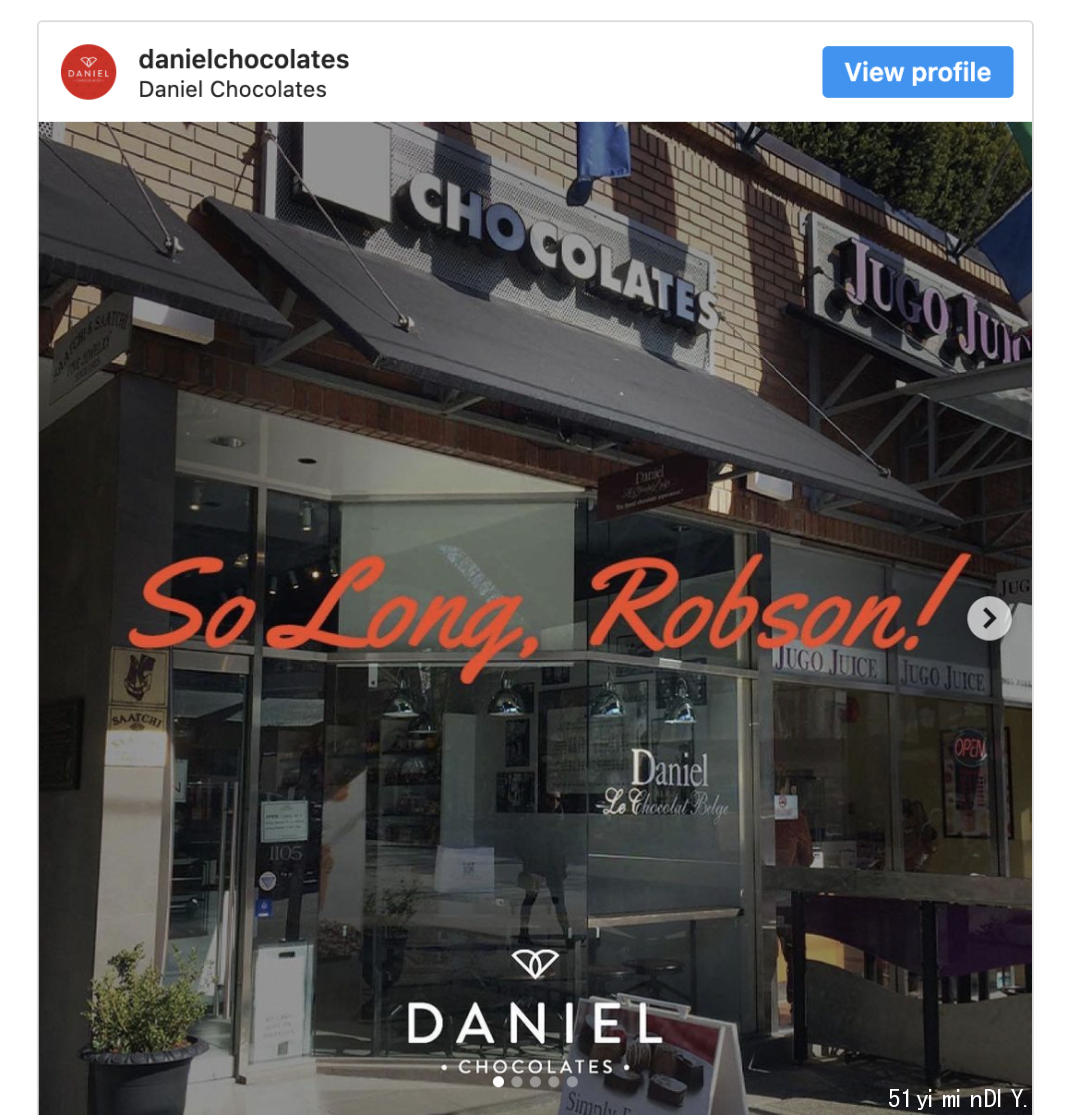
Task: Click the So Long, Robson! overlay text
Action: pyautogui.click(x=547, y=613)
